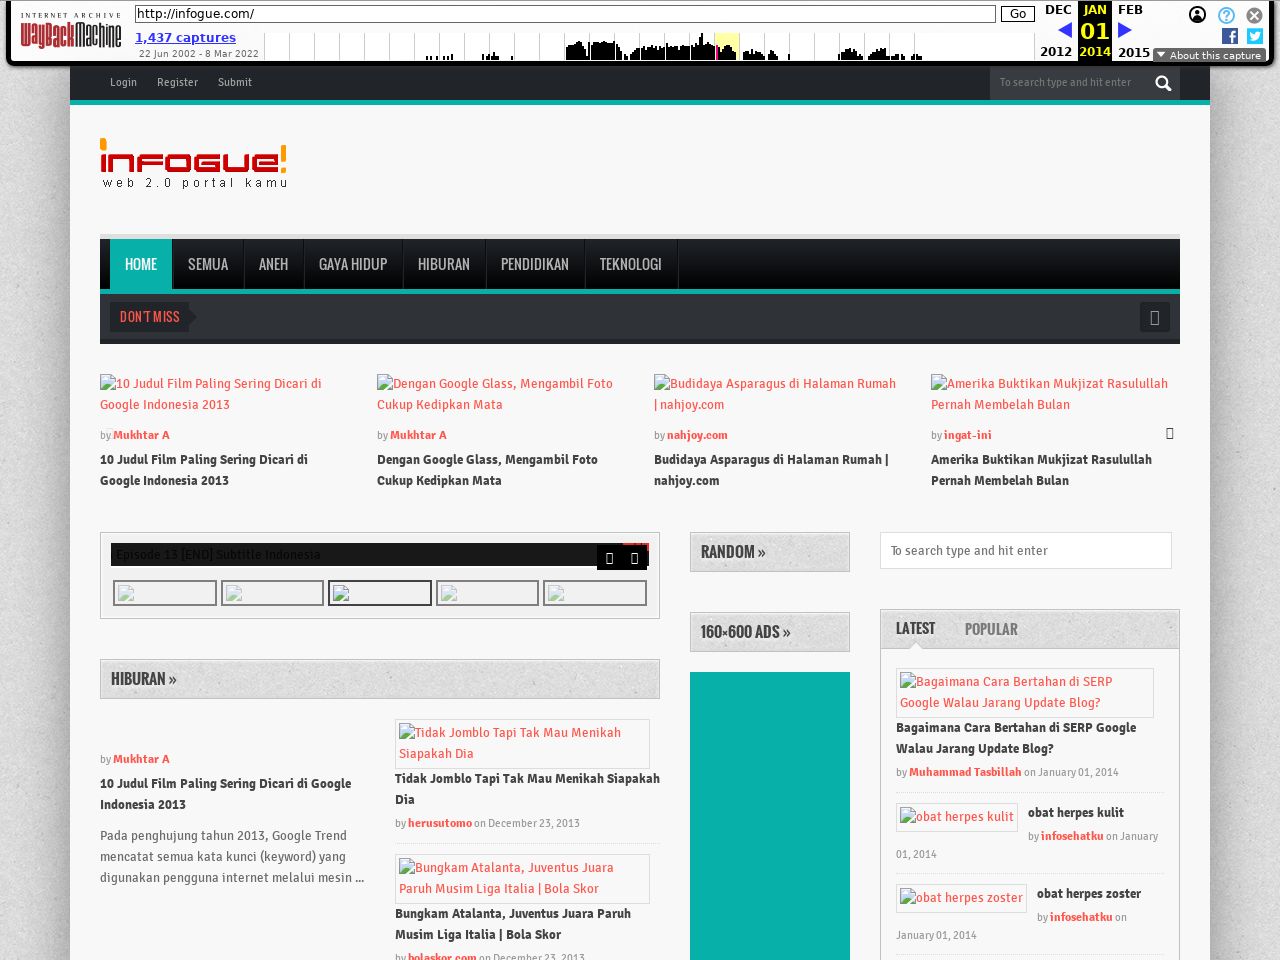The image size is (1280, 960).
Task: Open the Don't Miss ticker control button
Action: 1154,317
